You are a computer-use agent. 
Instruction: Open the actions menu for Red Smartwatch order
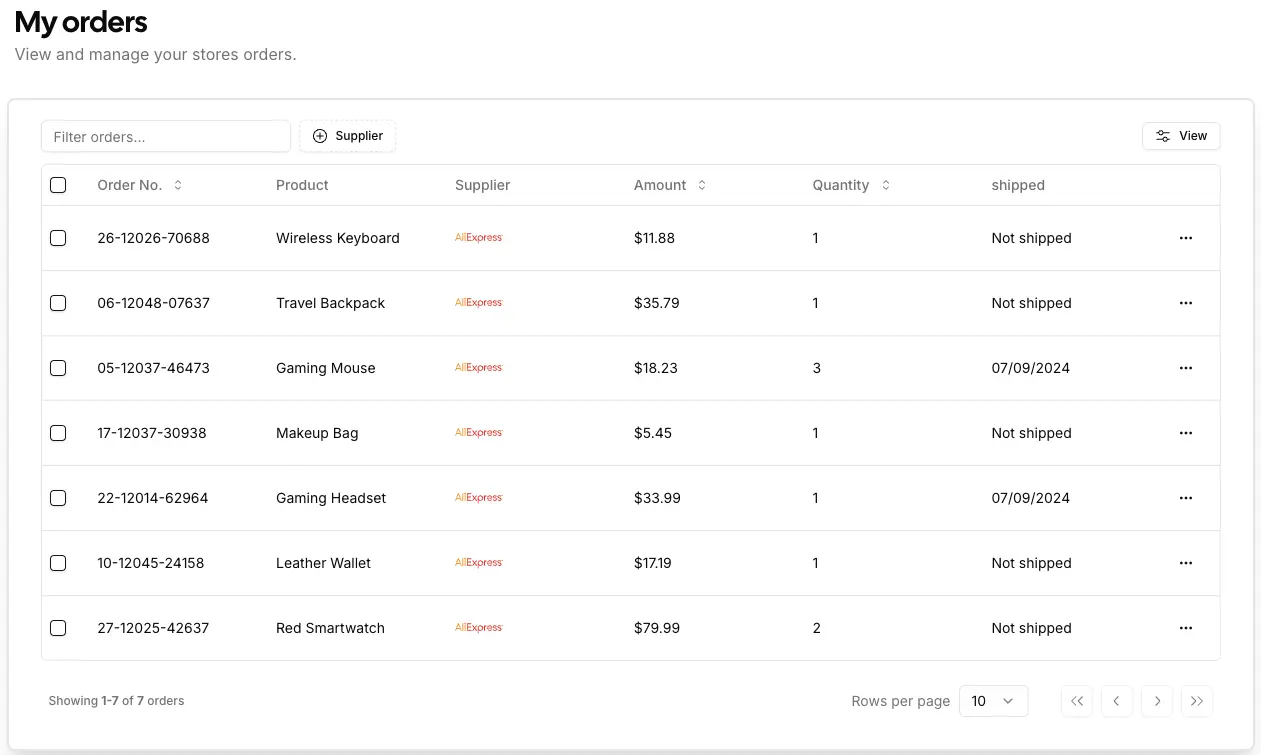click(1186, 628)
